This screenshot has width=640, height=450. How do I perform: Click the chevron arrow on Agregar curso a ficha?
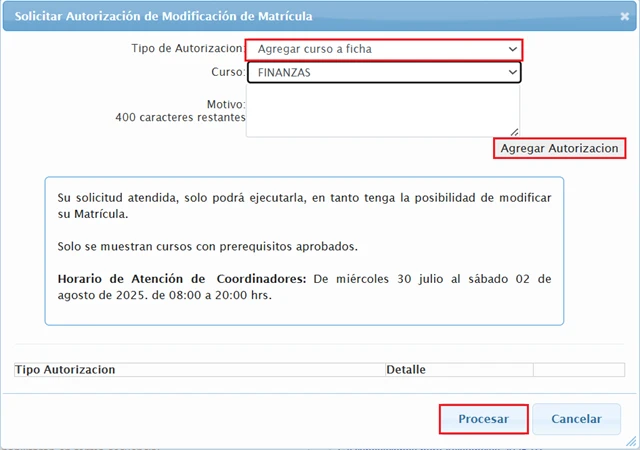pos(512,49)
